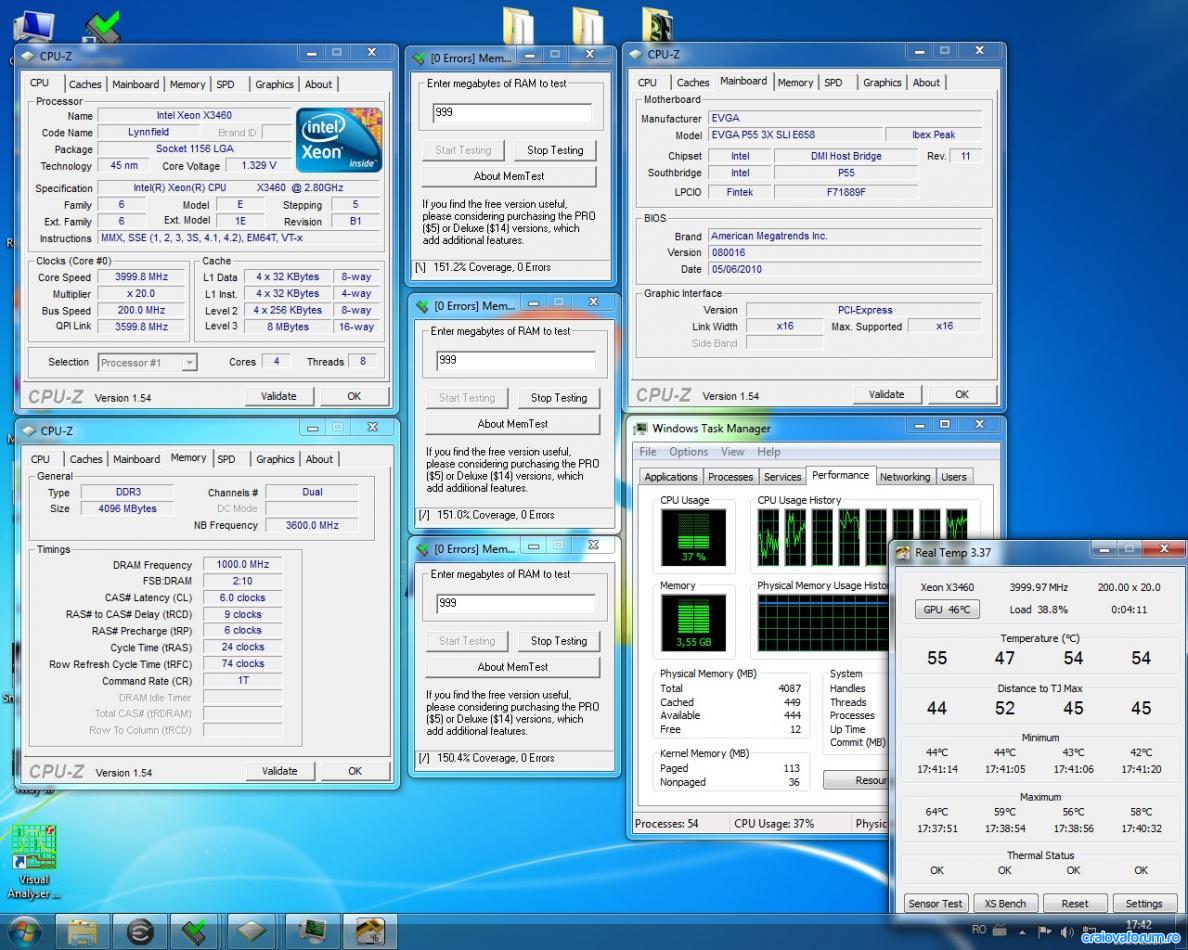
Task: Show hidden tray icons arrow
Action: tap(1022, 931)
